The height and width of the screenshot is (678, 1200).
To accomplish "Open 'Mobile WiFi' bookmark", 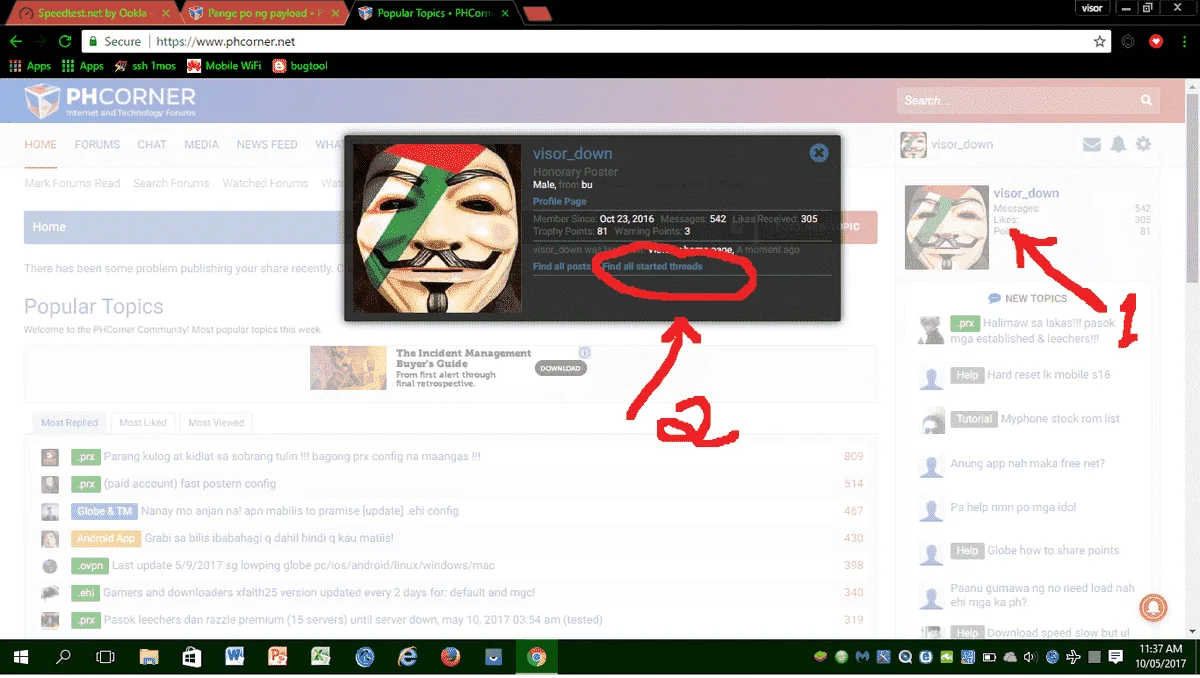I will [x=225, y=66].
